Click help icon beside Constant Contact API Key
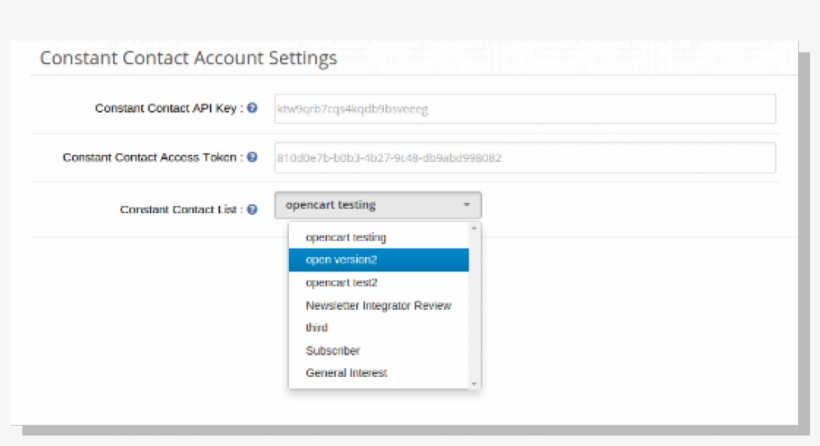The image size is (820, 446). click(x=252, y=108)
